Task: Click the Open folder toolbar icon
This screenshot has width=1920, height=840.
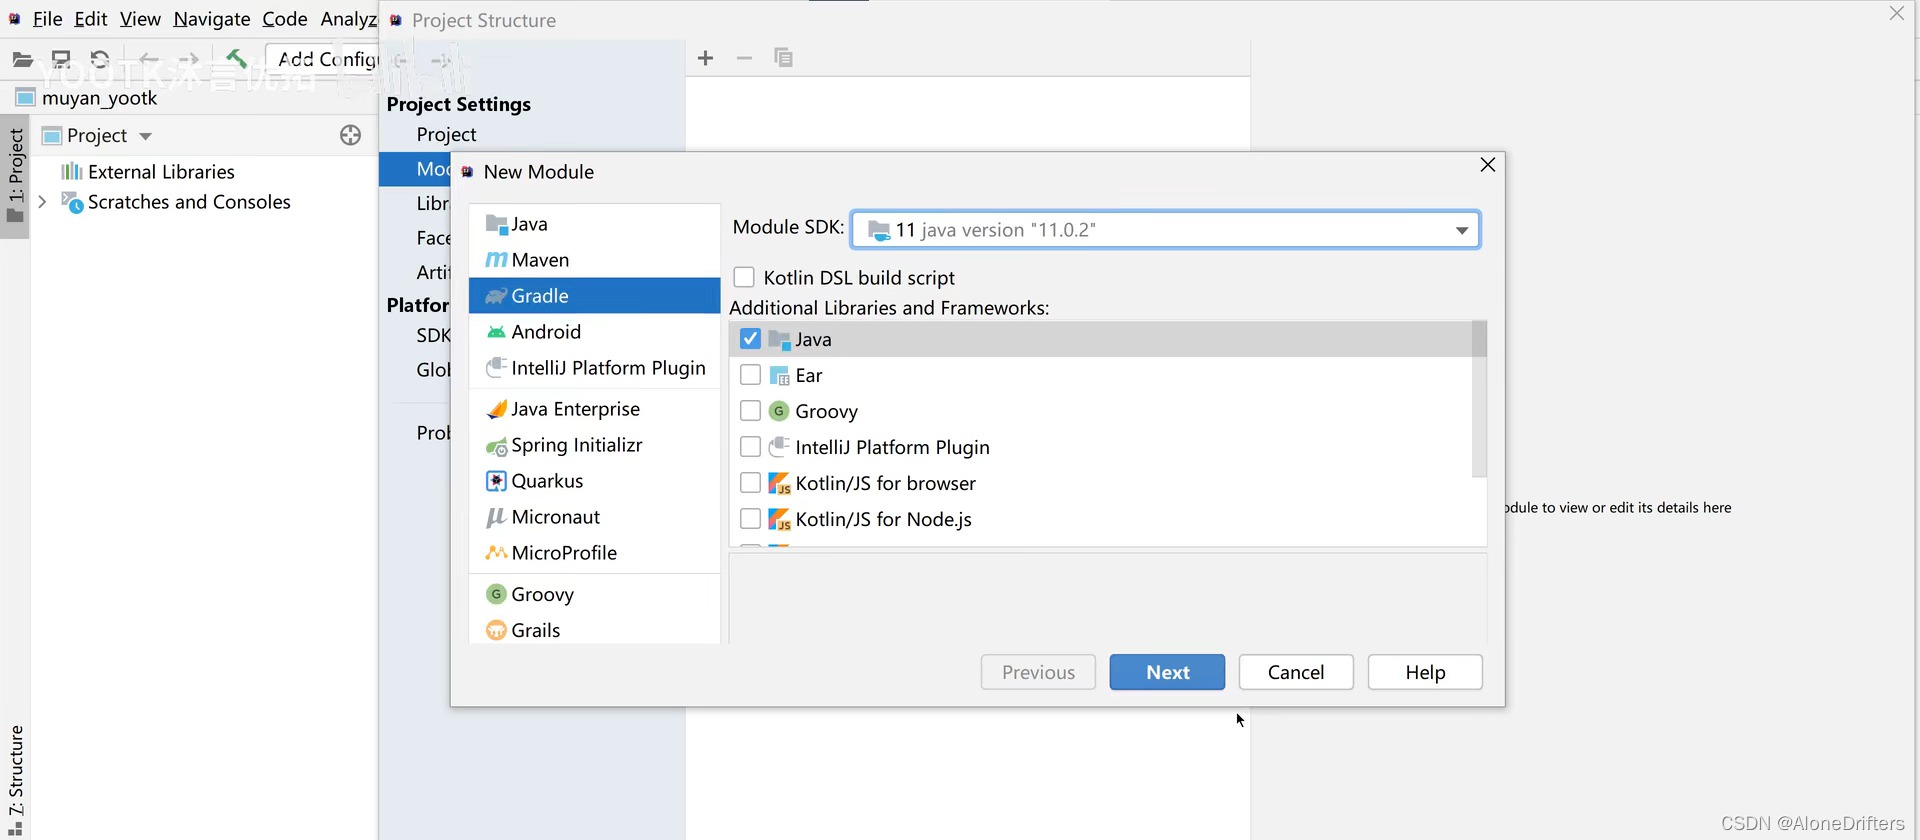Action: click(x=22, y=59)
